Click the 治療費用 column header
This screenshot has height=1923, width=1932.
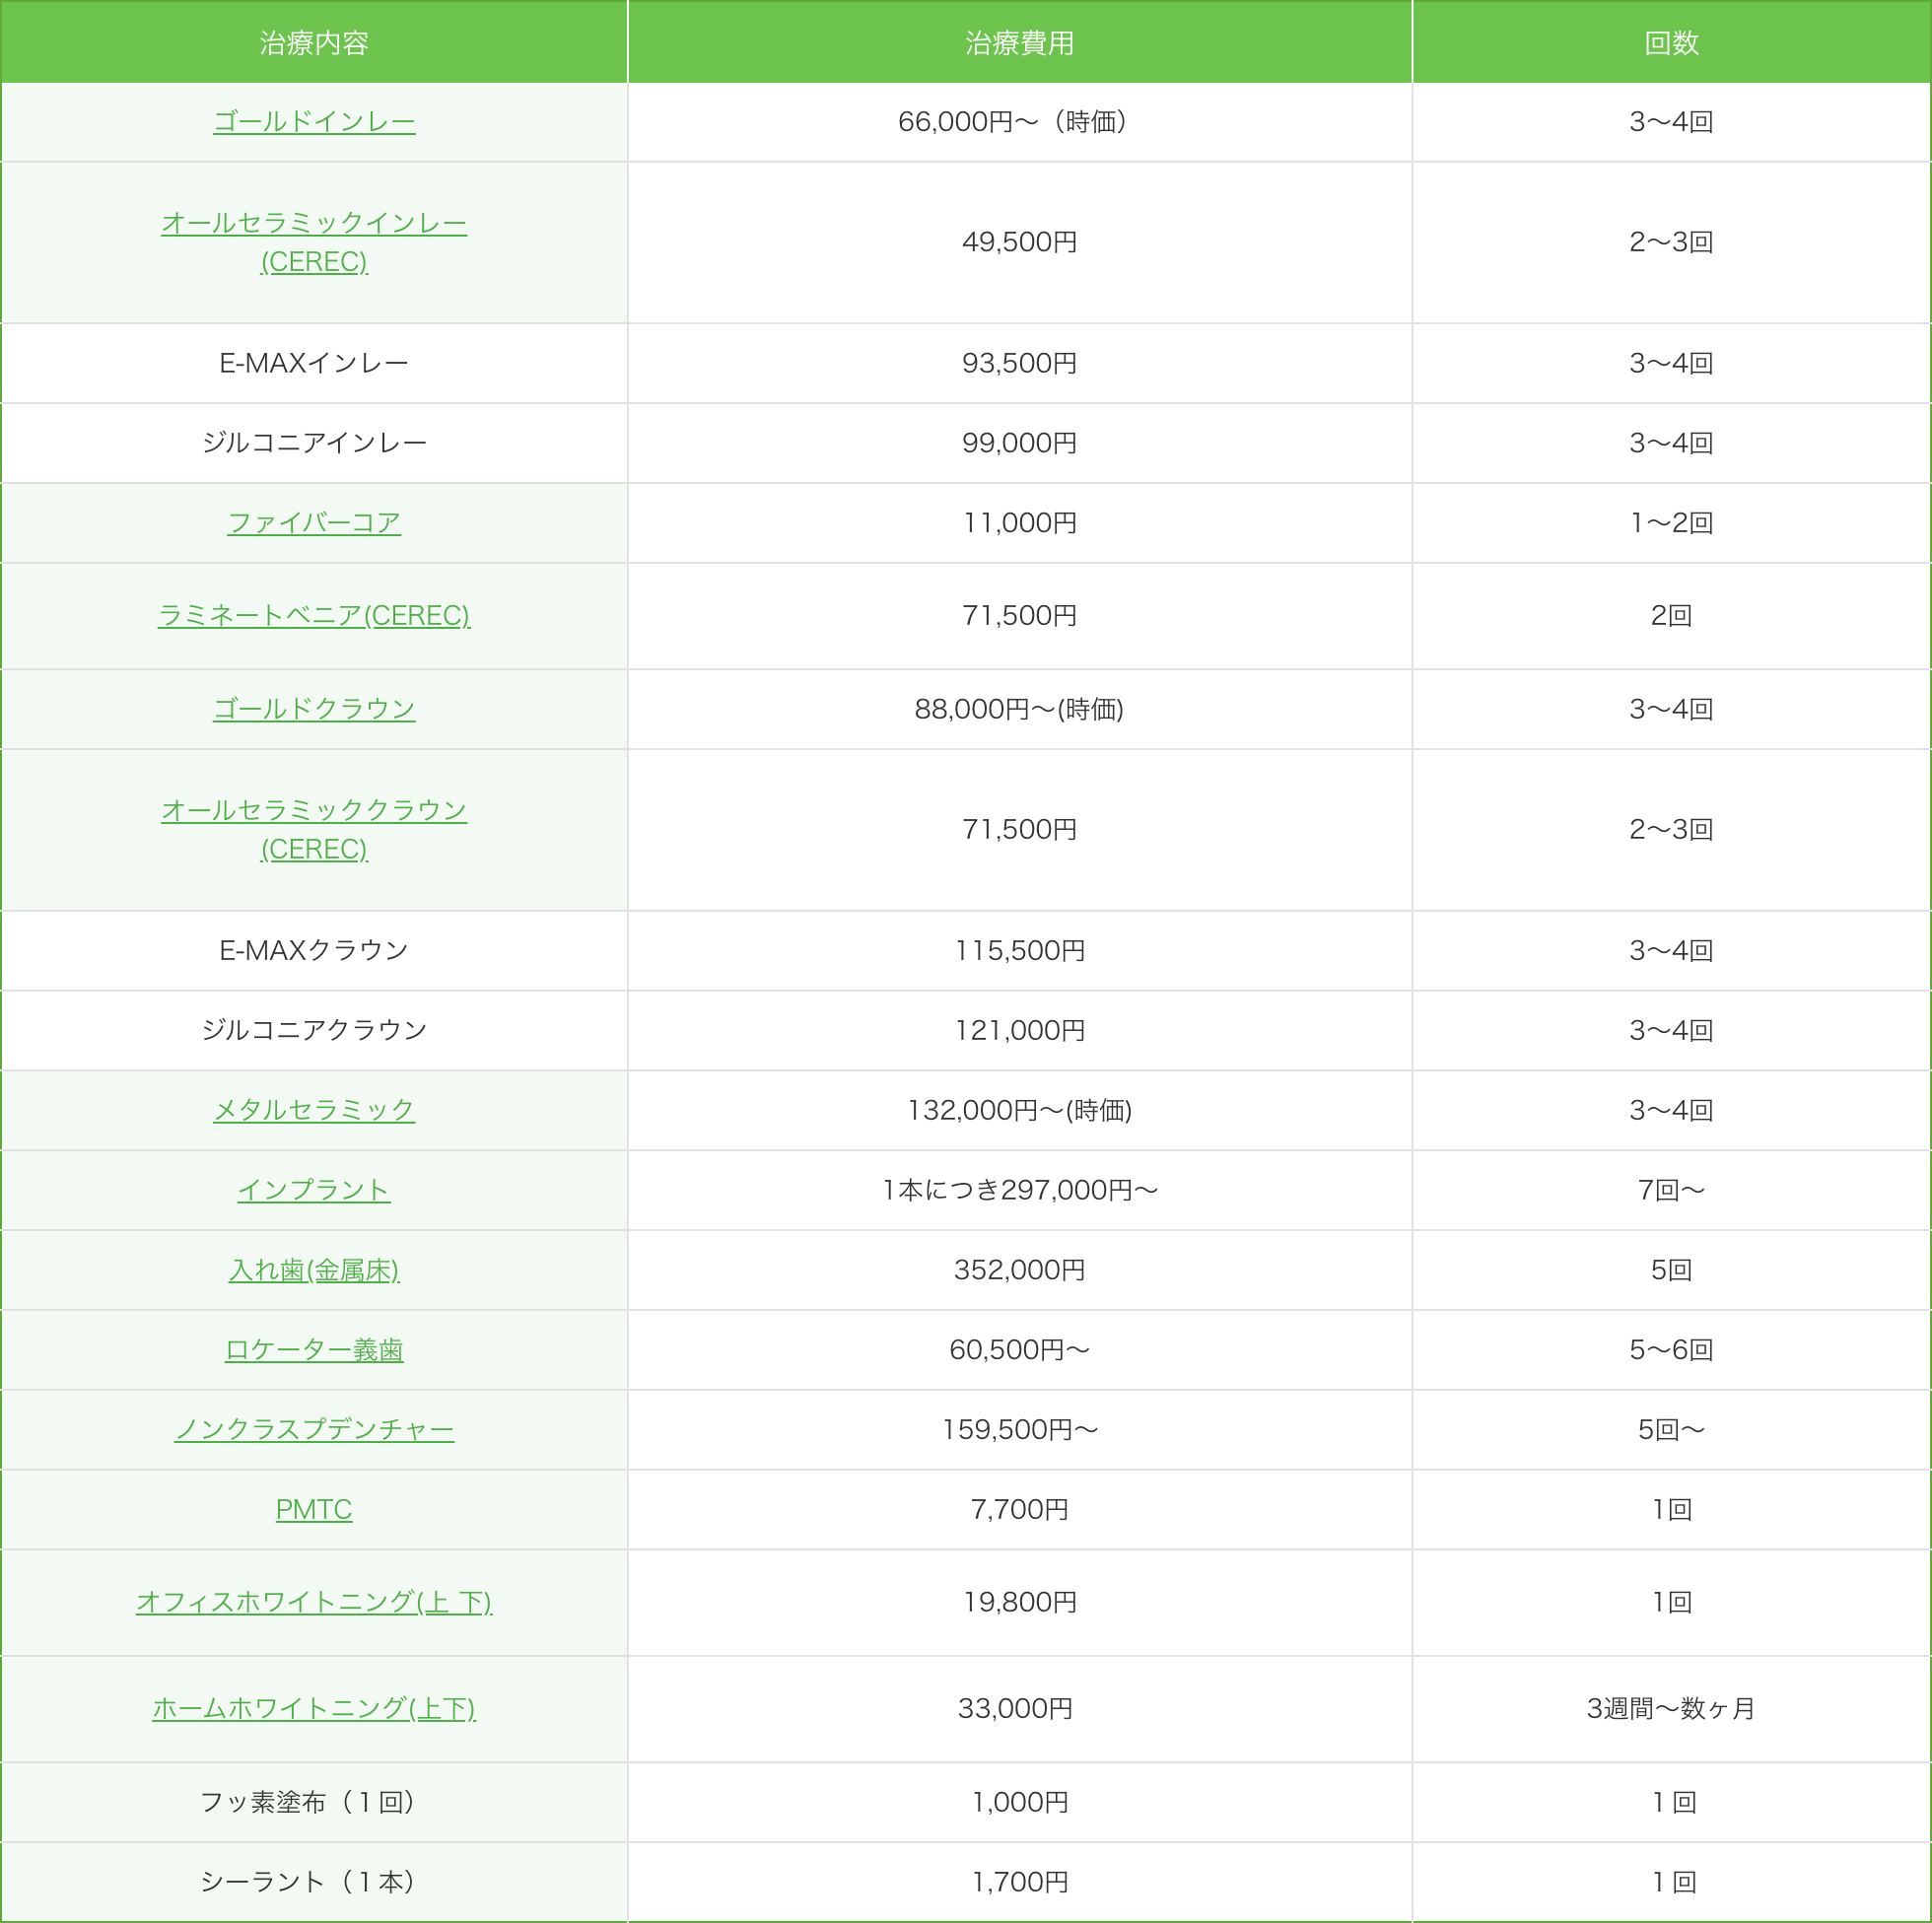(x=1019, y=43)
